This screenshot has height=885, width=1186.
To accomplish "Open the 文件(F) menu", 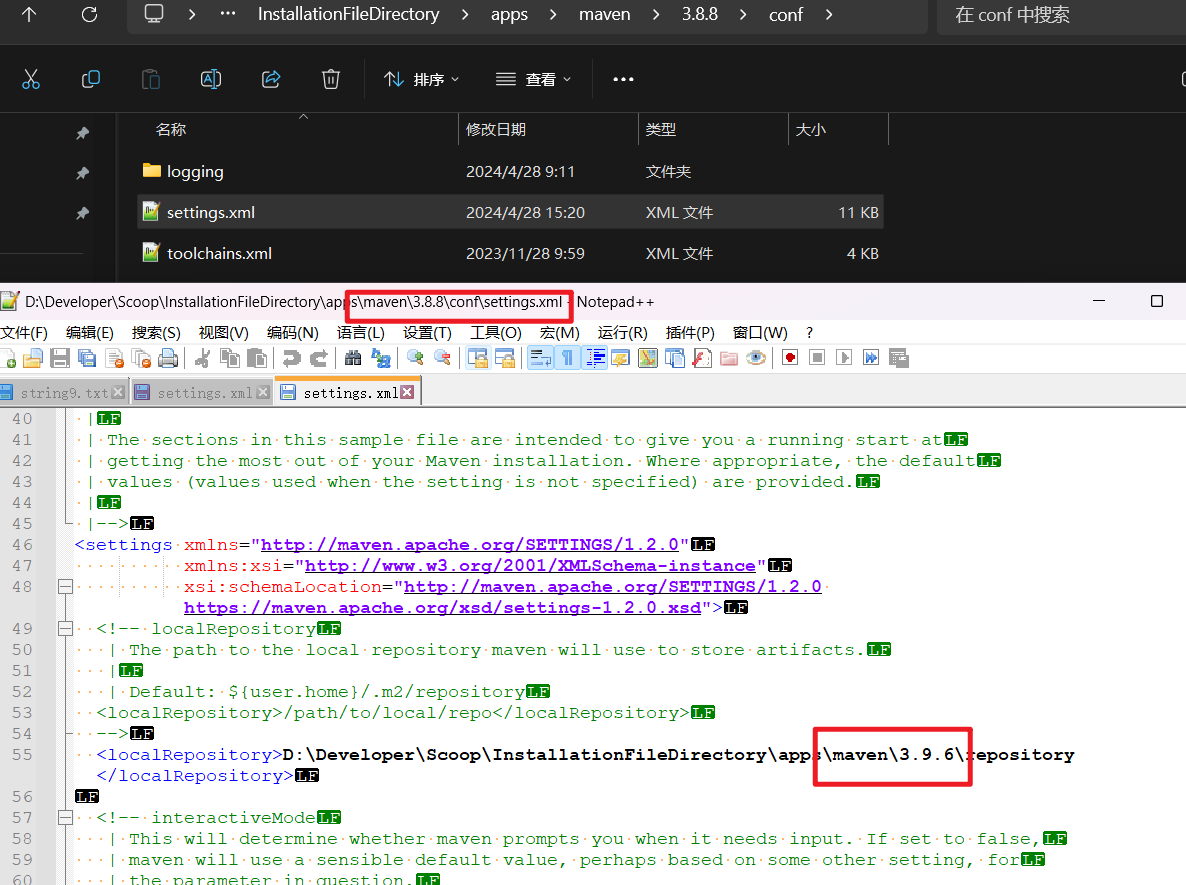I will click(24, 333).
